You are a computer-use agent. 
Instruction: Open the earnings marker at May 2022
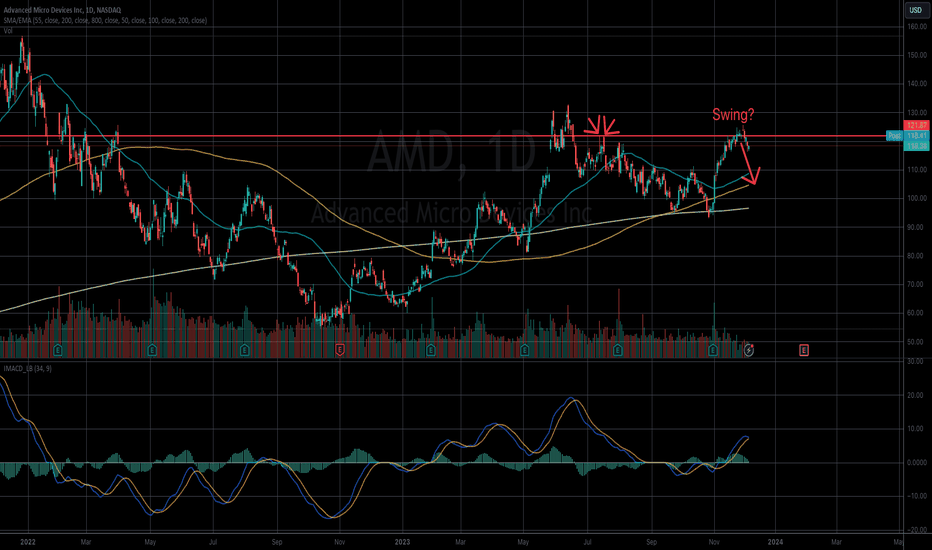pyautogui.click(x=152, y=350)
